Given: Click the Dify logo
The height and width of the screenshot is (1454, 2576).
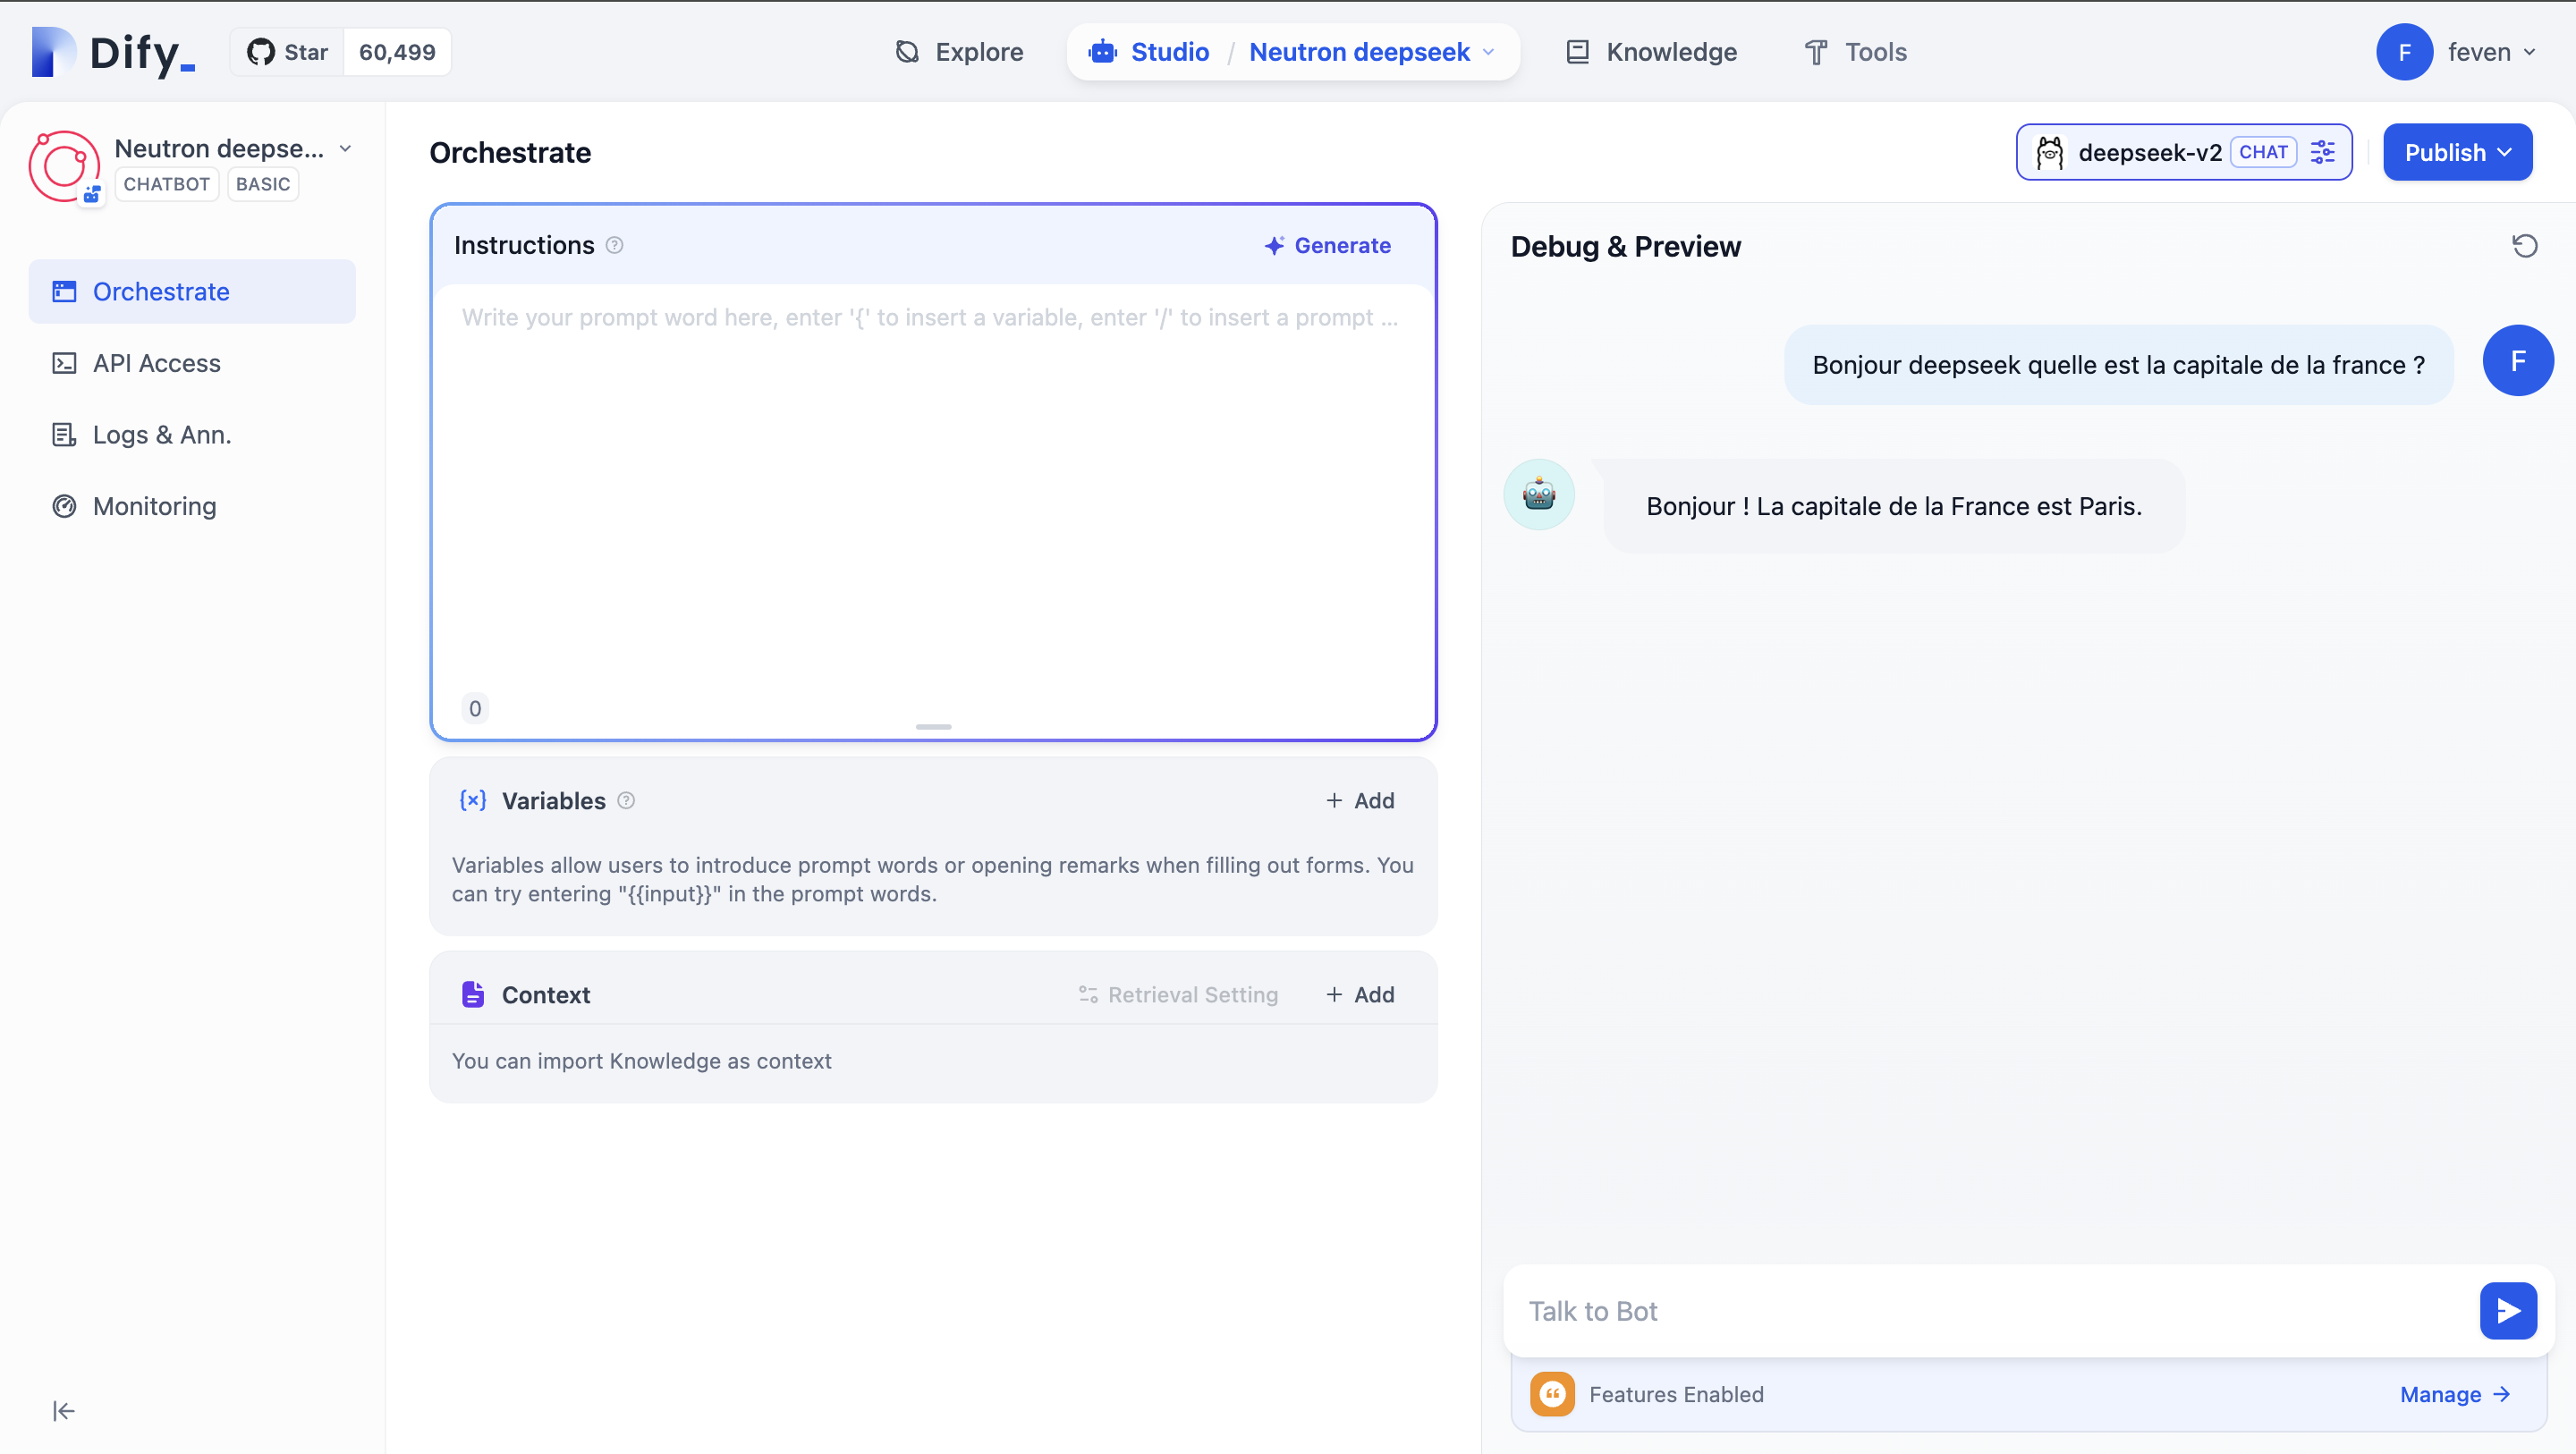Looking at the screenshot, I should pyautogui.click(x=113, y=52).
